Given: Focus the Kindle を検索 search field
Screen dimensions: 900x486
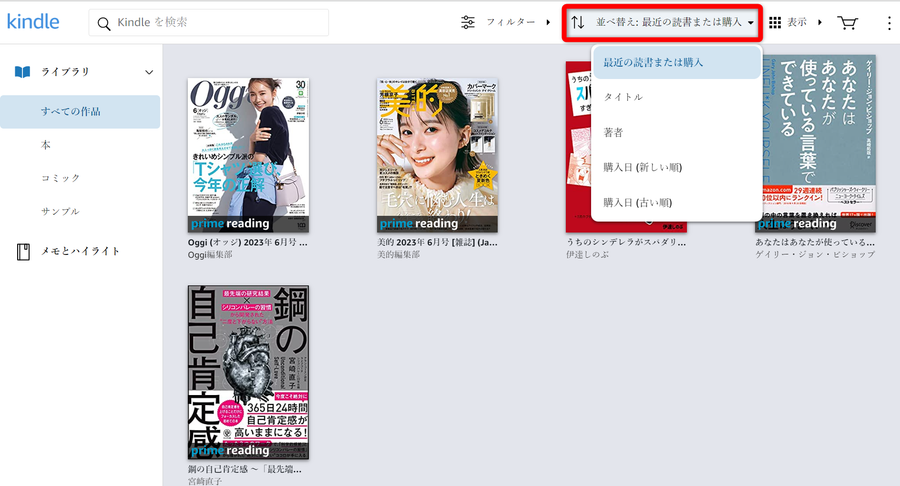Looking at the screenshot, I should (x=209, y=22).
